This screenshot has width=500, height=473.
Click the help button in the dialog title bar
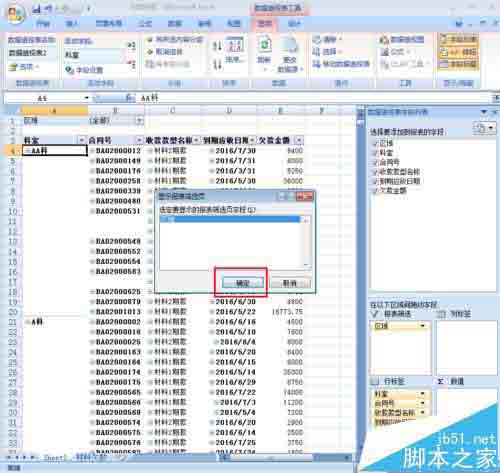click(283, 196)
